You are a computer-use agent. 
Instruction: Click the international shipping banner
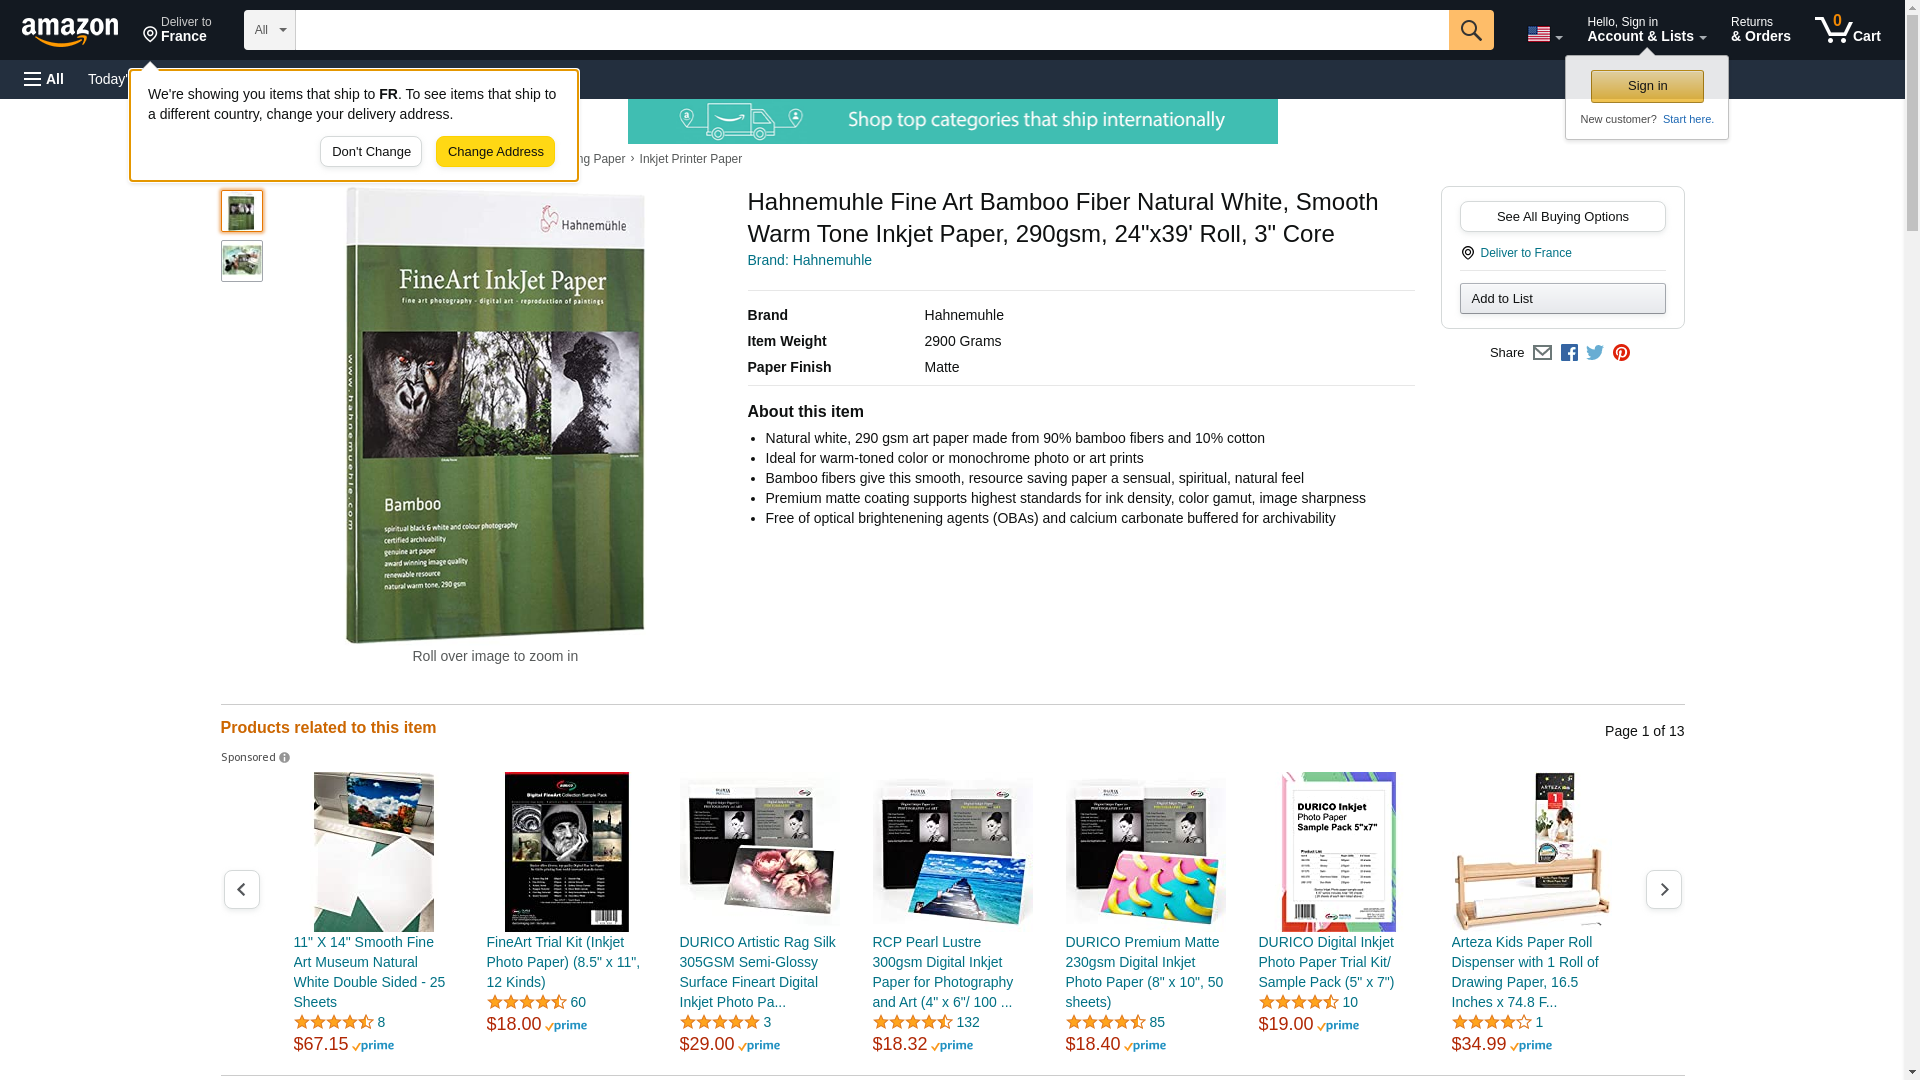953,121
